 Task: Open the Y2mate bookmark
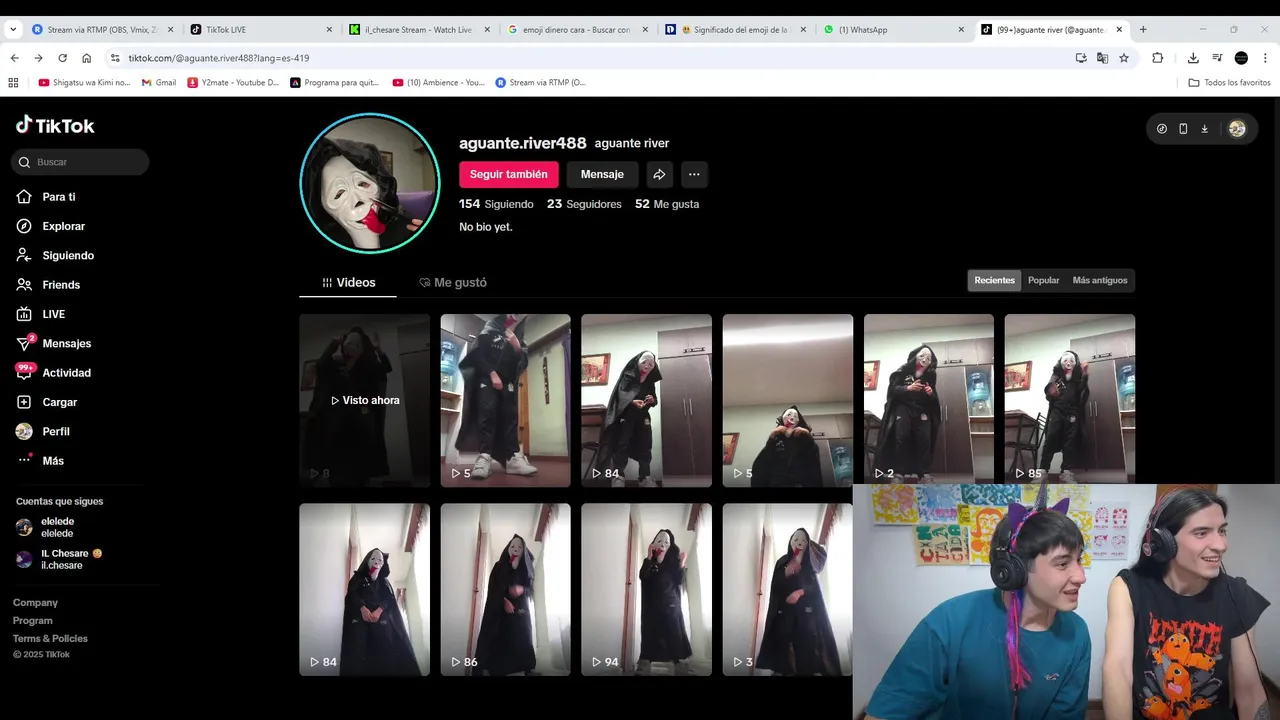pos(233,83)
